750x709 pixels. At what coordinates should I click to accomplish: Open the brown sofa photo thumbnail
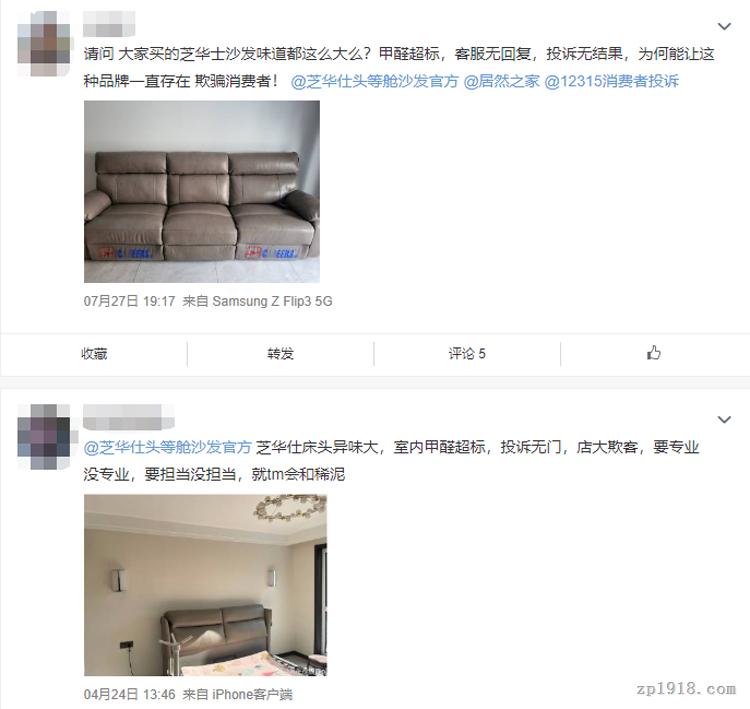coord(202,191)
